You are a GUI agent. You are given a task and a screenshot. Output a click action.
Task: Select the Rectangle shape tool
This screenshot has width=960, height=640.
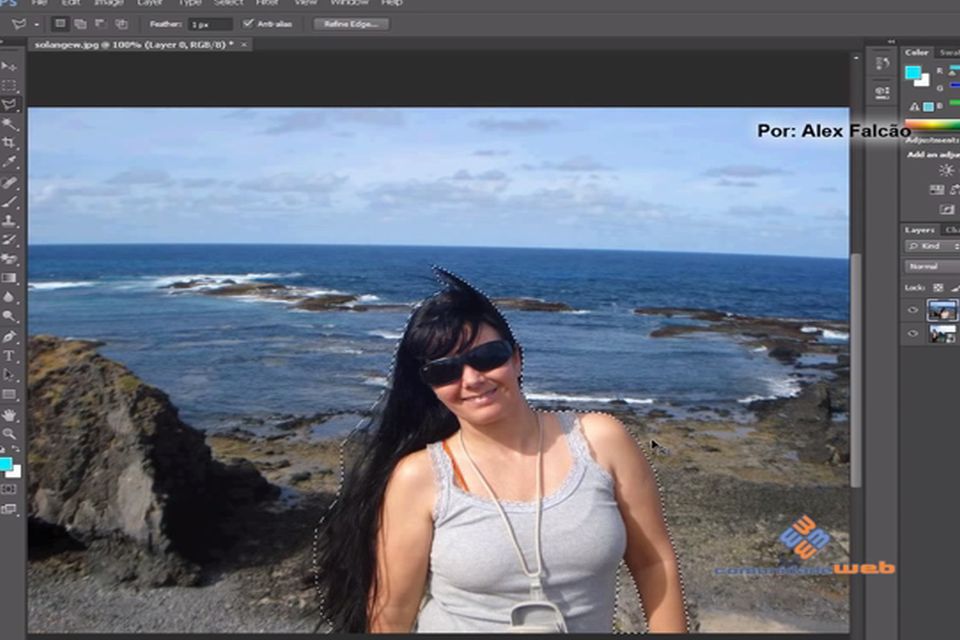click(9, 394)
